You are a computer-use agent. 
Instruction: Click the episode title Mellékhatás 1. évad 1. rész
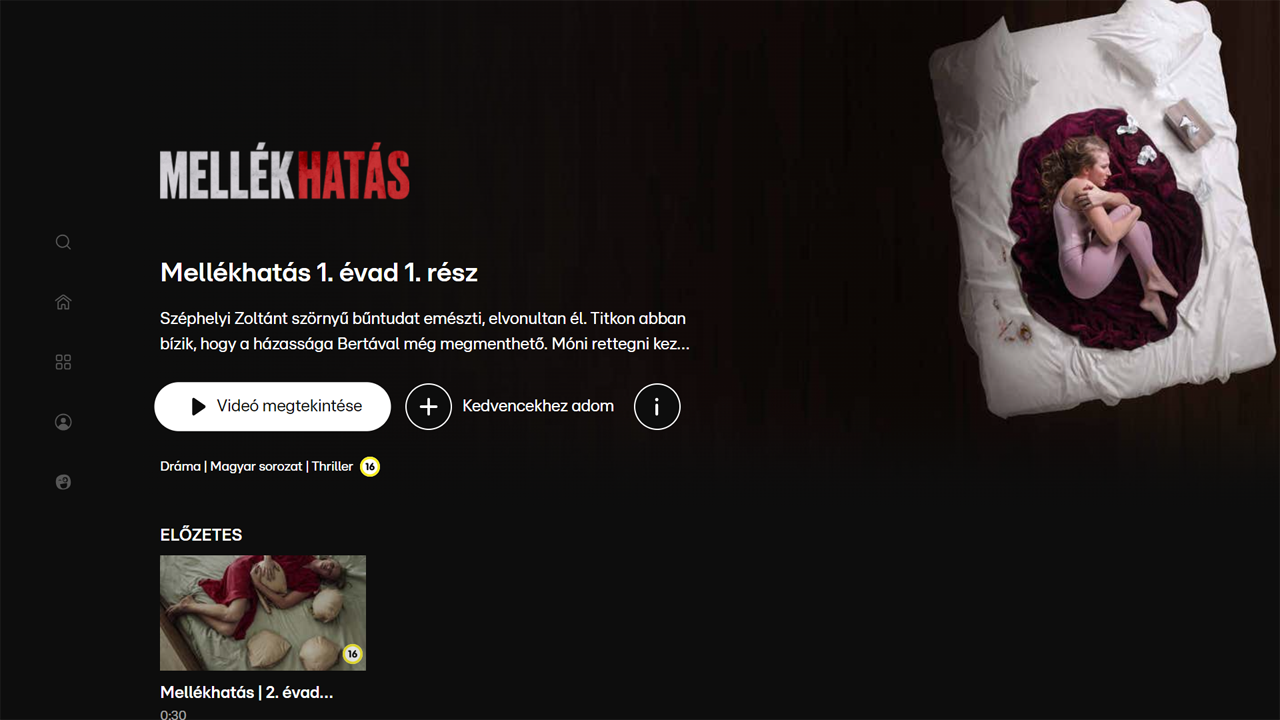pyautogui.click(x=319, y=272)
